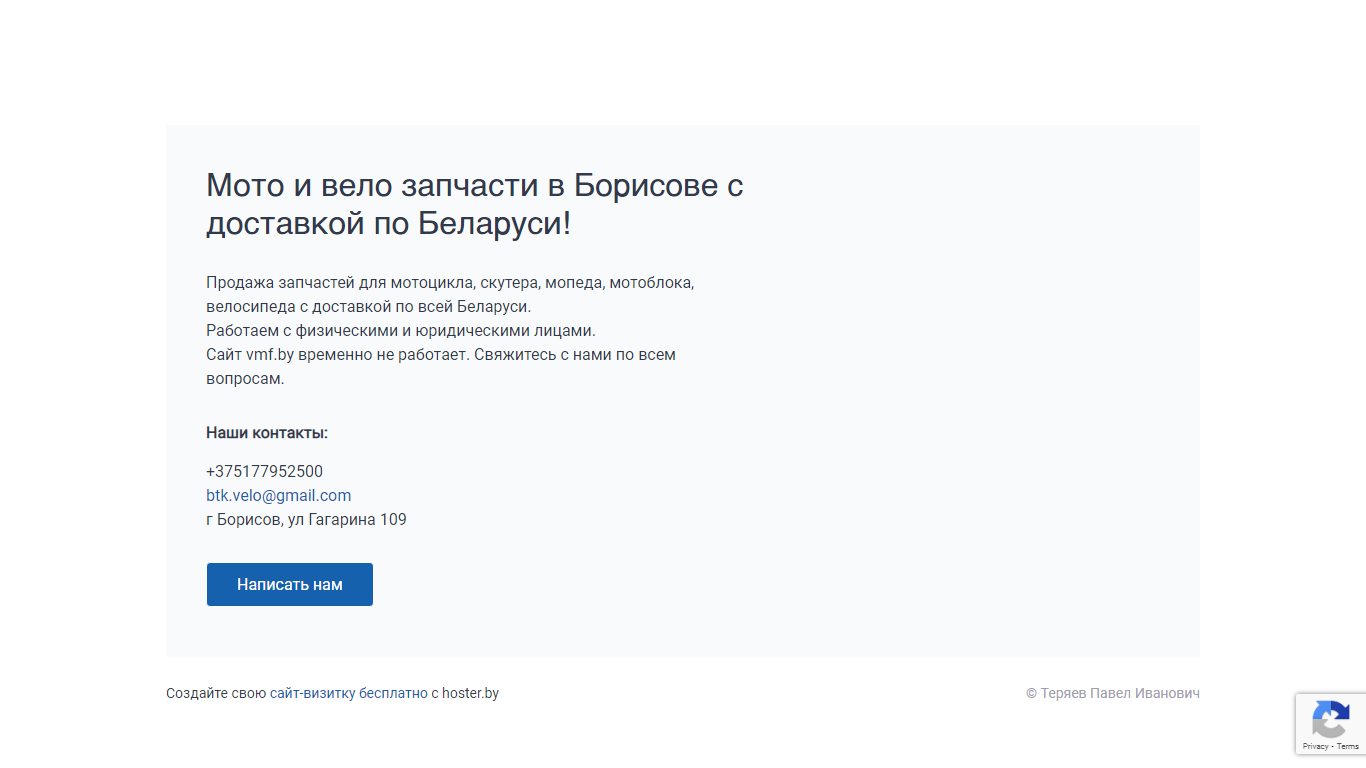Click the "Написать нам" button
1366x768 pixels.
pyautogui.click(x=290, y=584)
